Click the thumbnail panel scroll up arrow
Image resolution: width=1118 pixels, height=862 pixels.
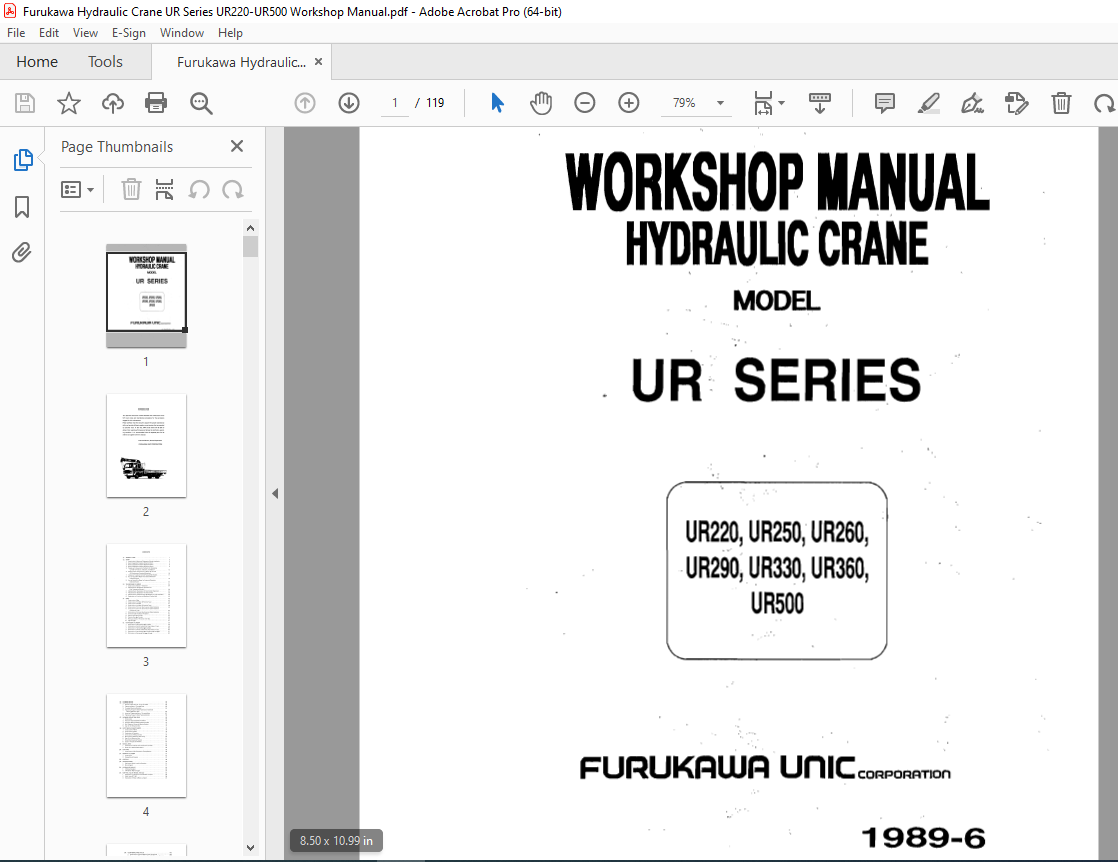(x=250, y=228)
